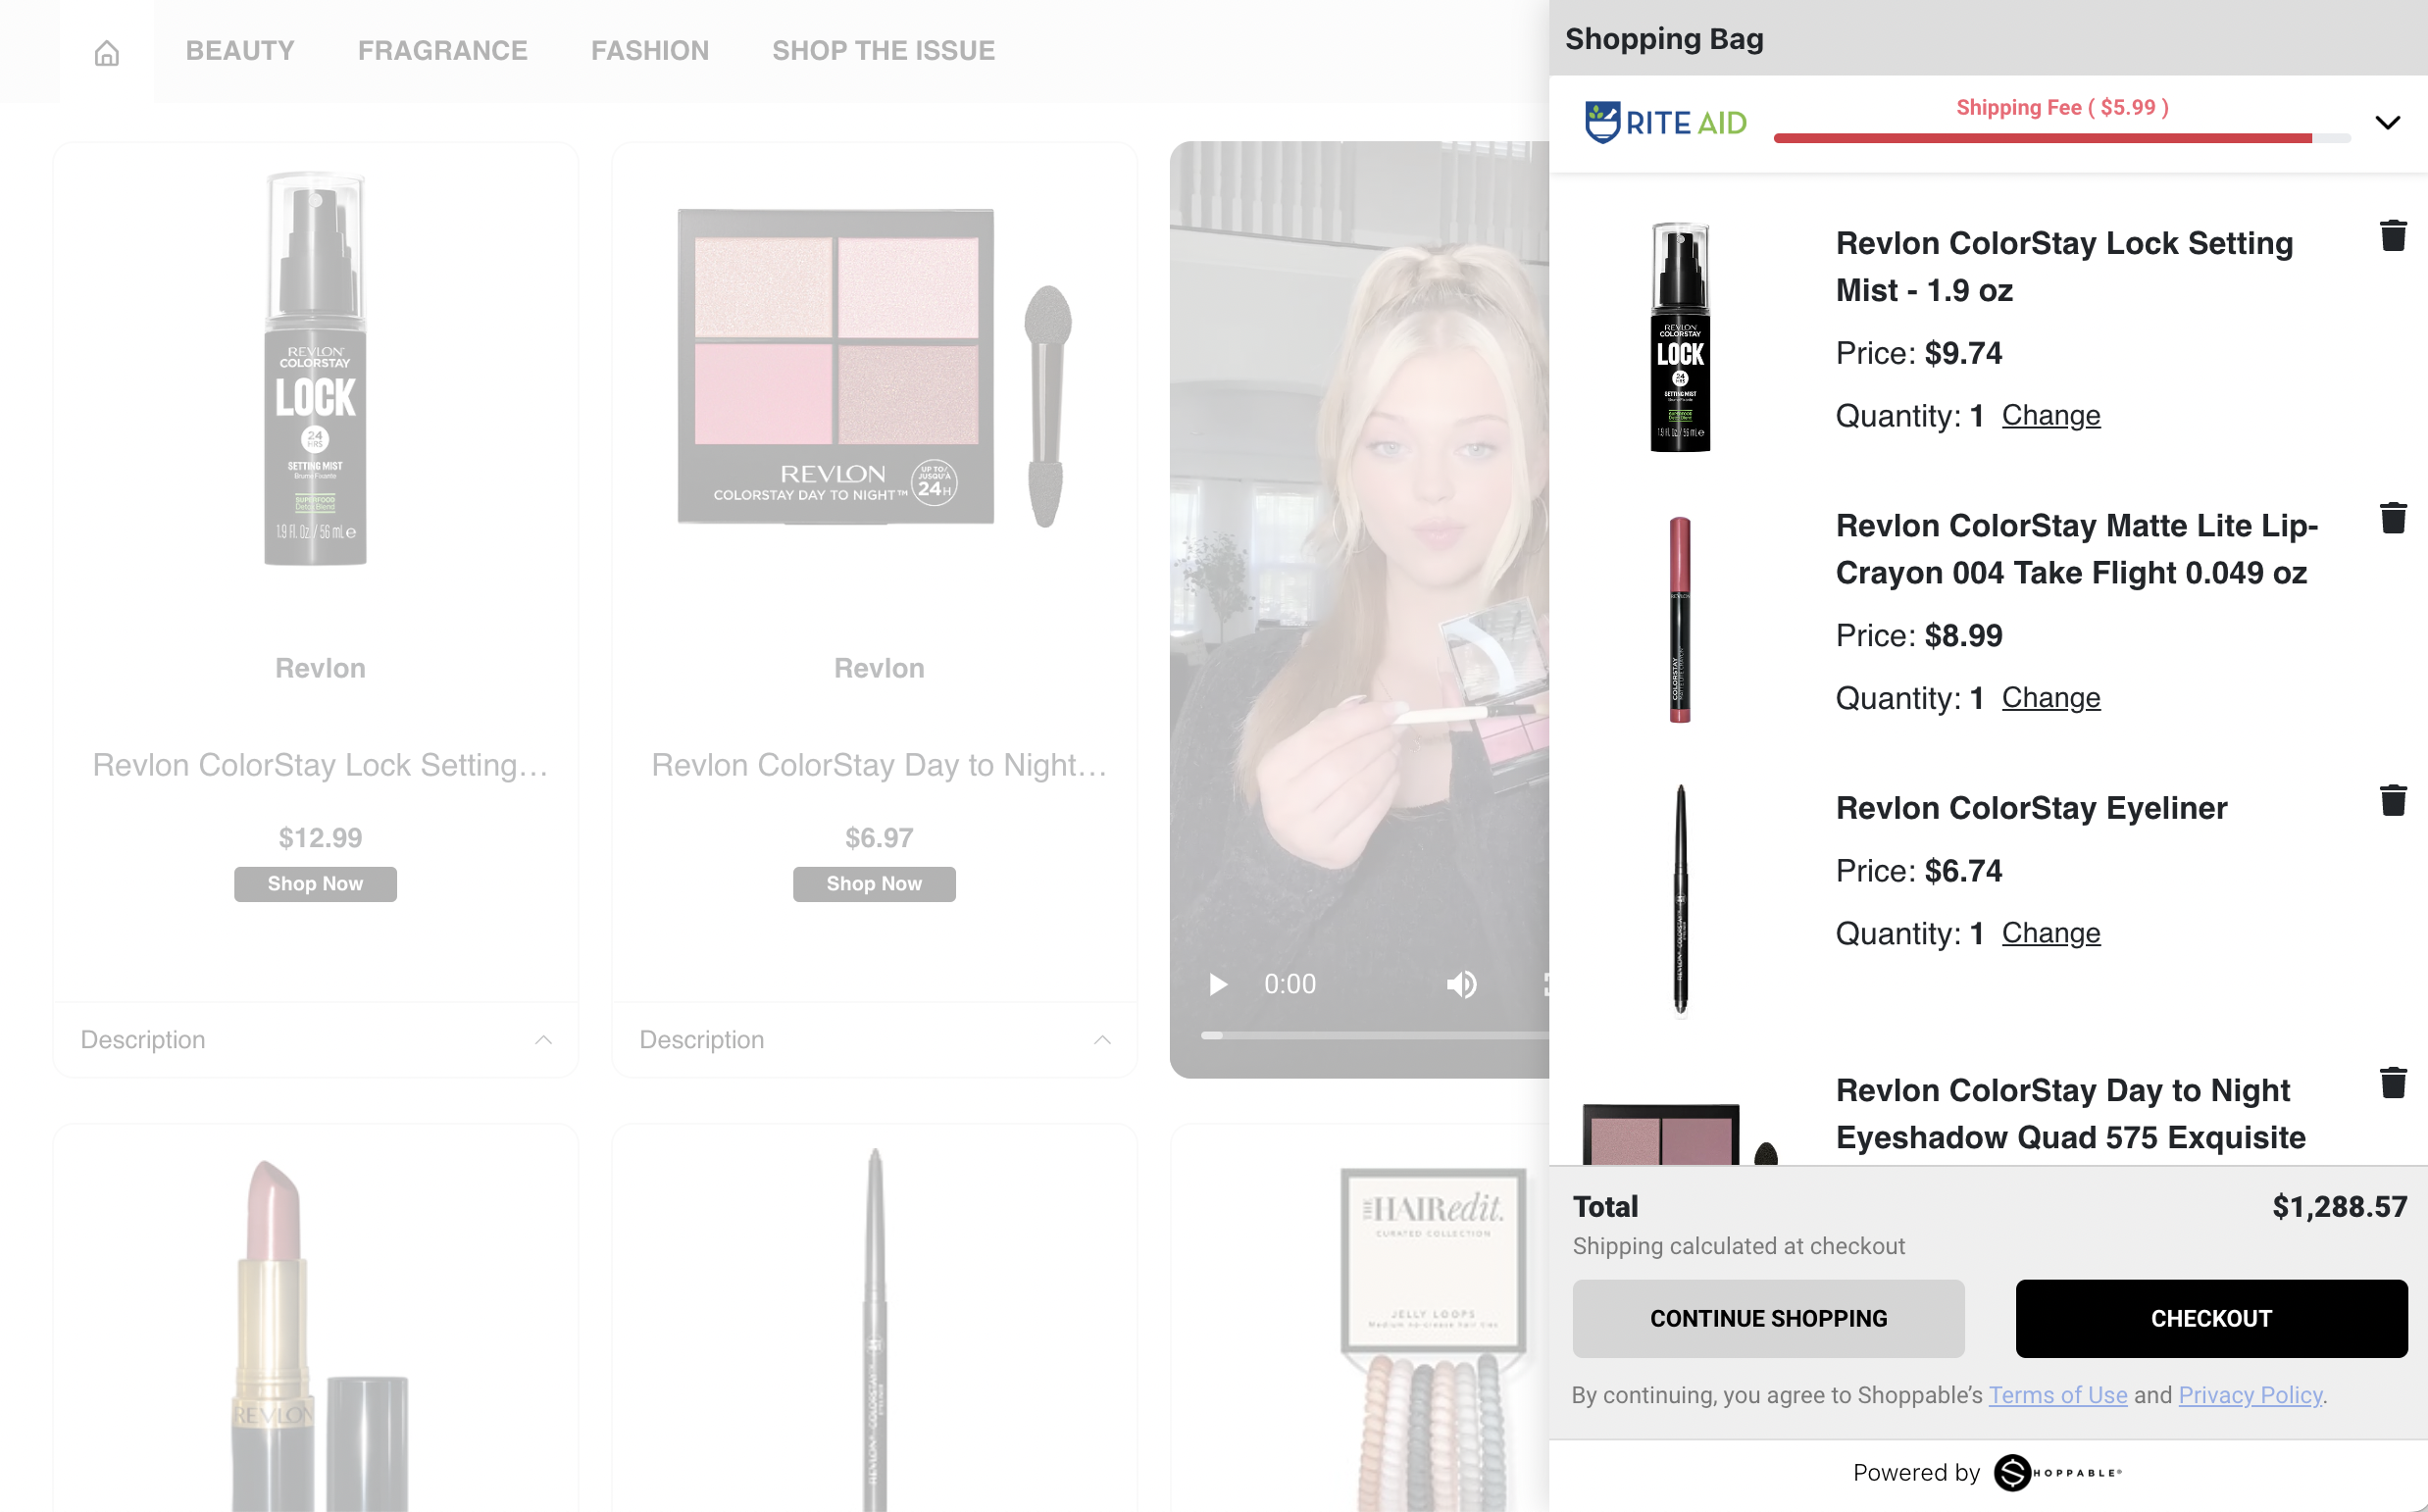
Task: Open Lock Setting Mist product image
Action: coord(315,369)
